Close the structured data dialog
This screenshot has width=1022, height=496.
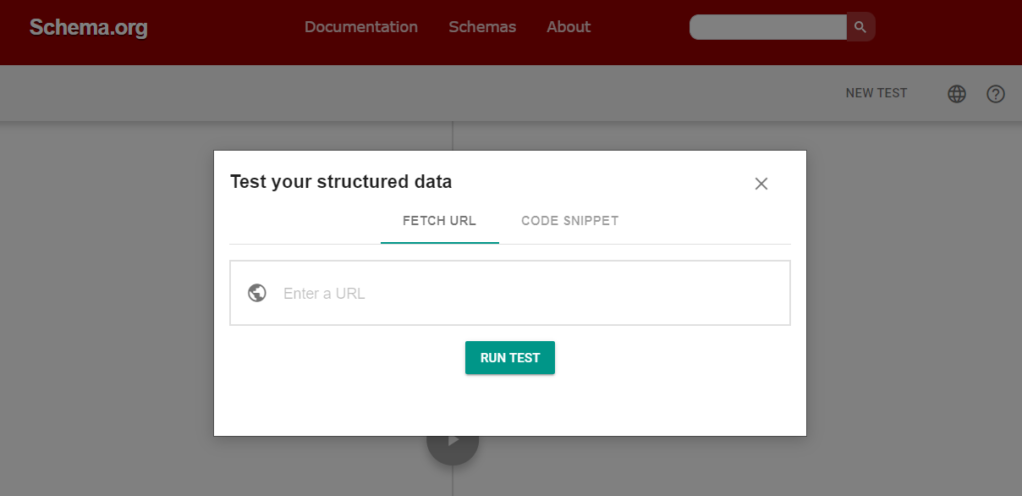click(761, 183)
